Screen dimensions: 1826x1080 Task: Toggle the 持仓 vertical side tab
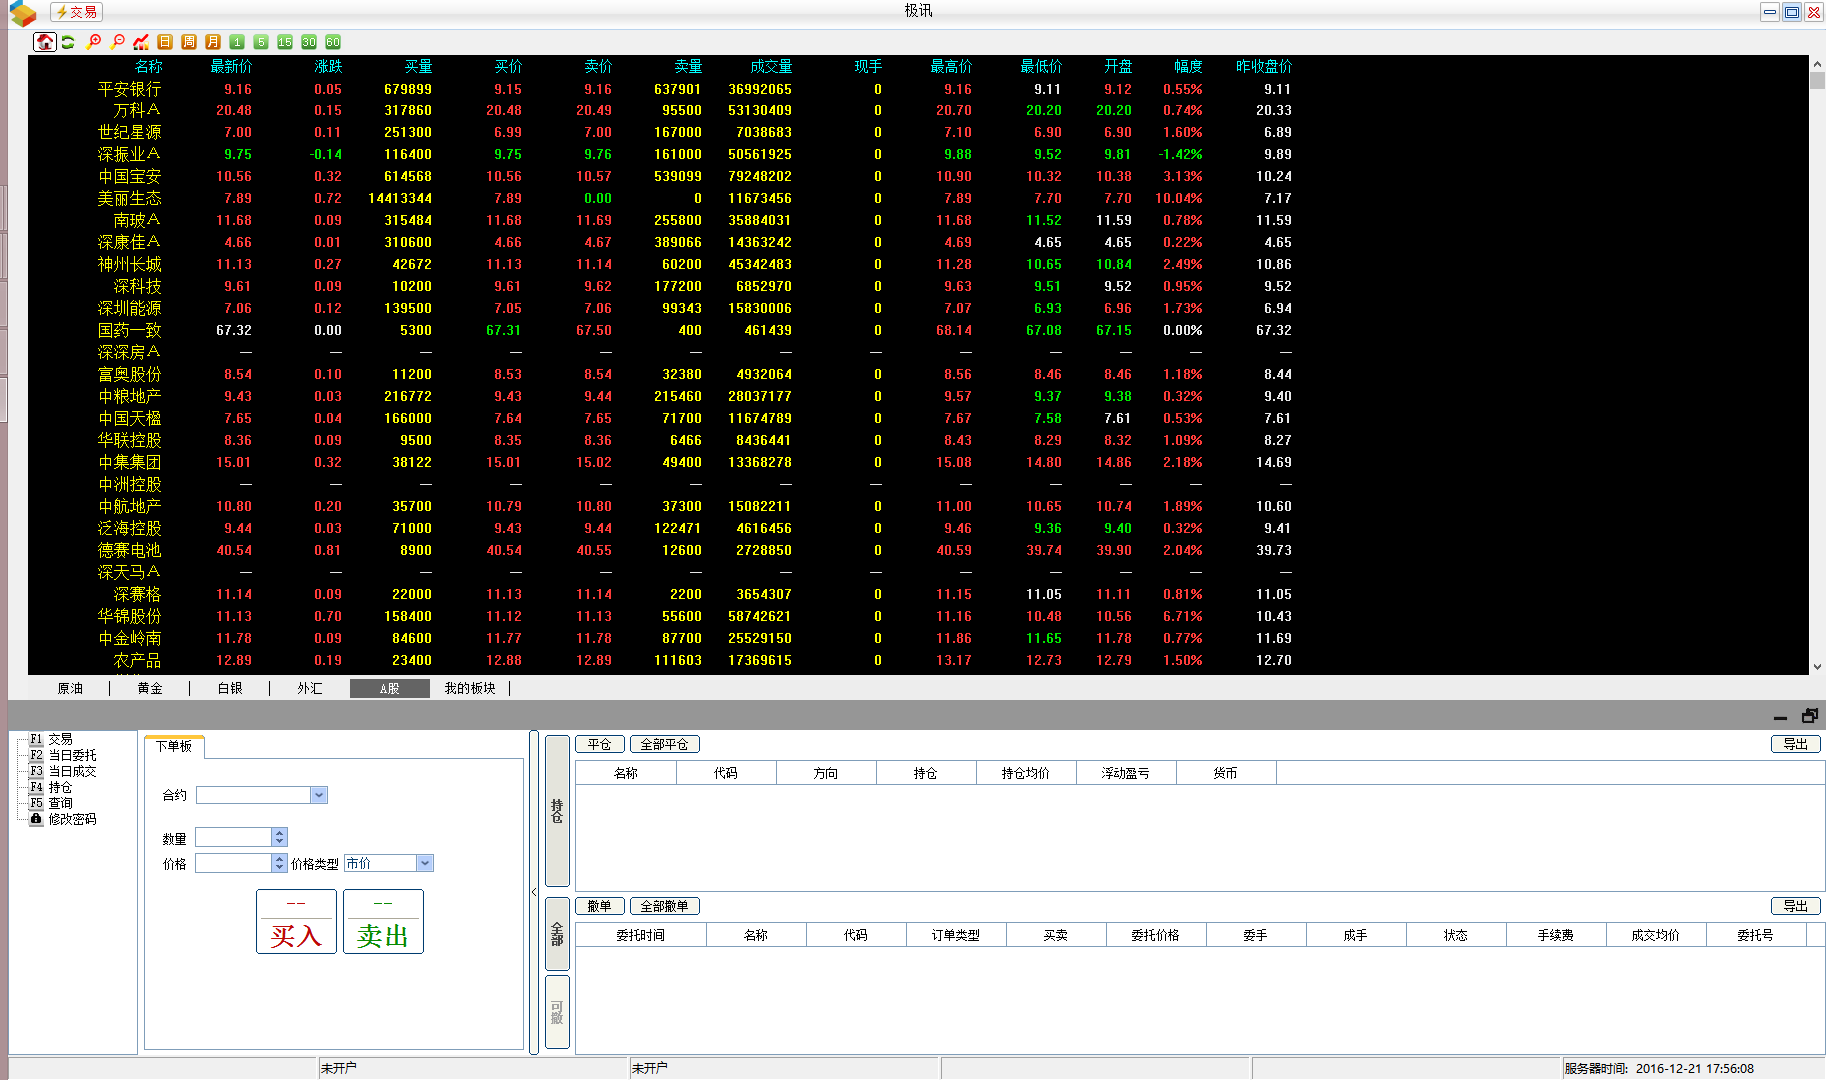pos(557,810)
